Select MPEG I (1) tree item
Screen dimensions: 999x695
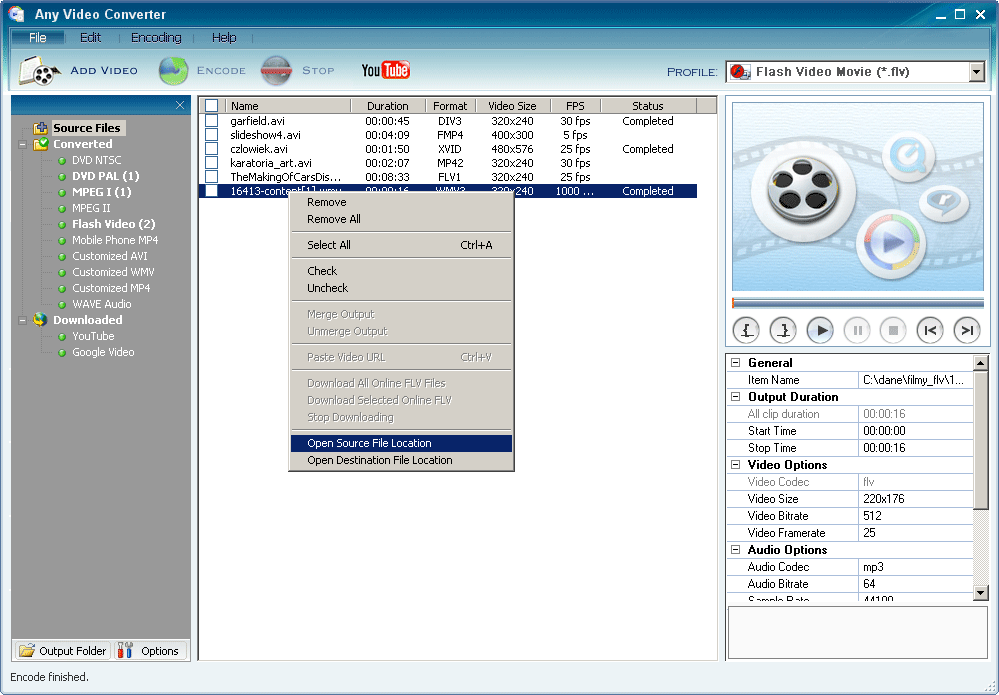pyautogui.click(x=101, y=192)
